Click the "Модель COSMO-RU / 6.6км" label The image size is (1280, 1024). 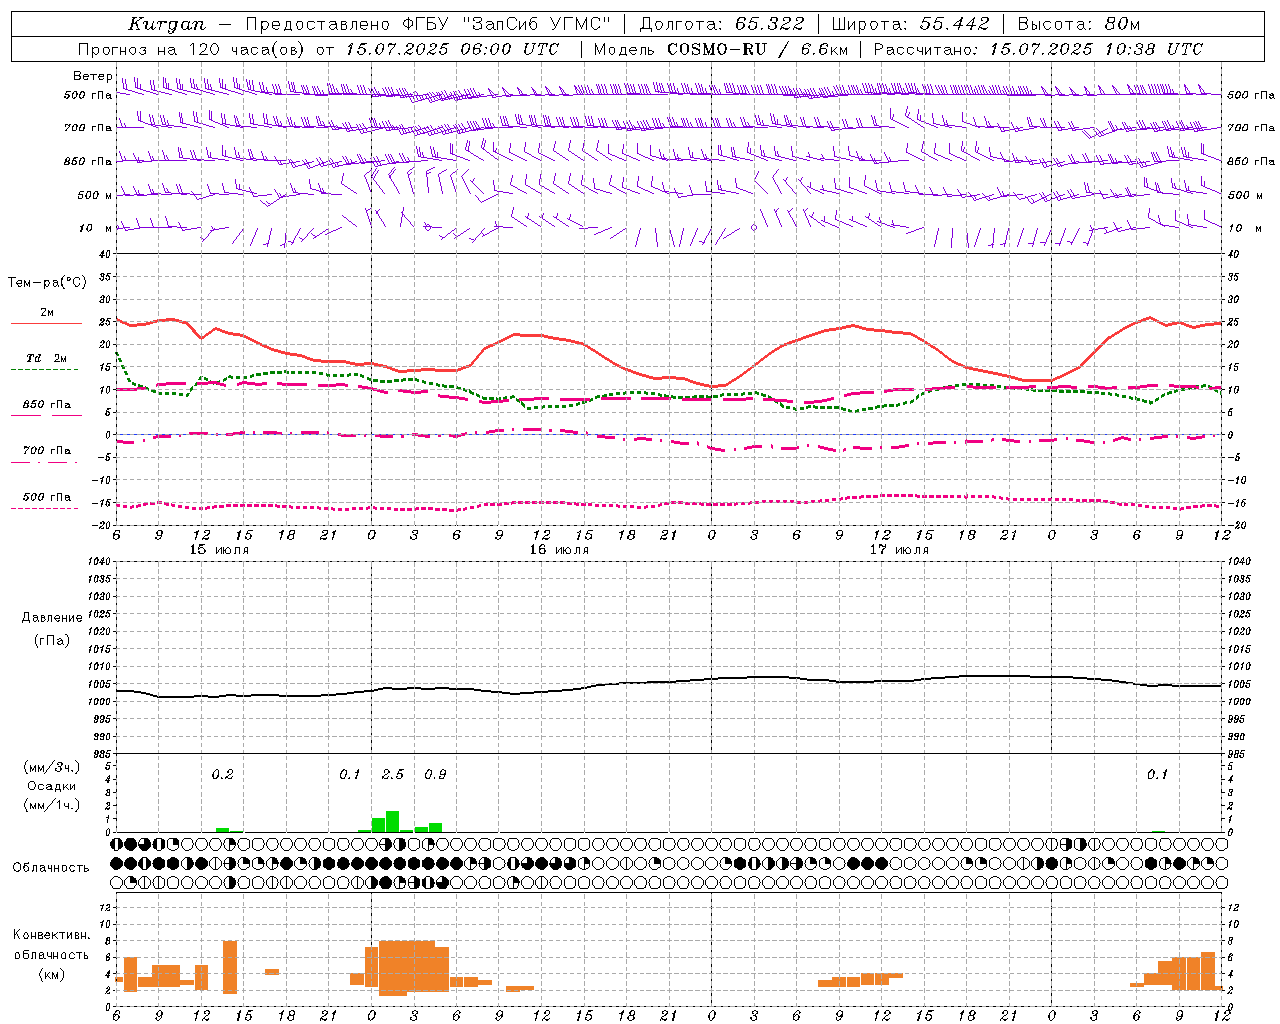721,49
